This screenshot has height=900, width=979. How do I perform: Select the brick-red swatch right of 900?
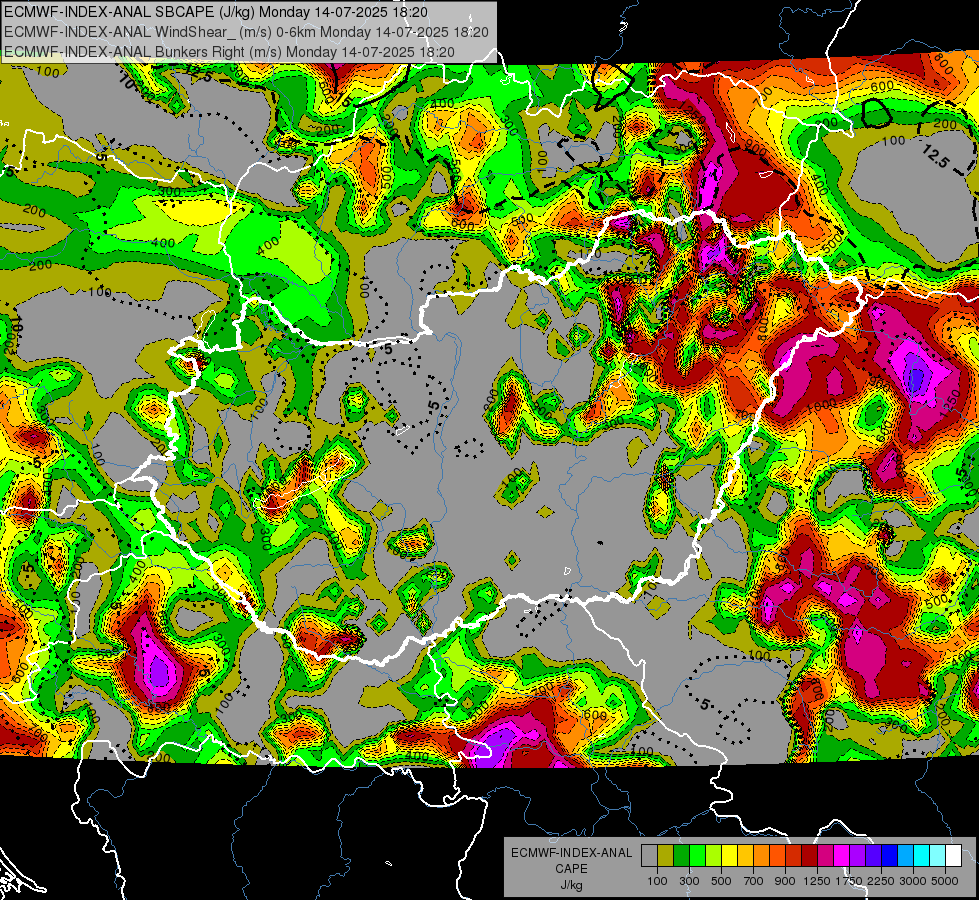click(x=794, y=855)
